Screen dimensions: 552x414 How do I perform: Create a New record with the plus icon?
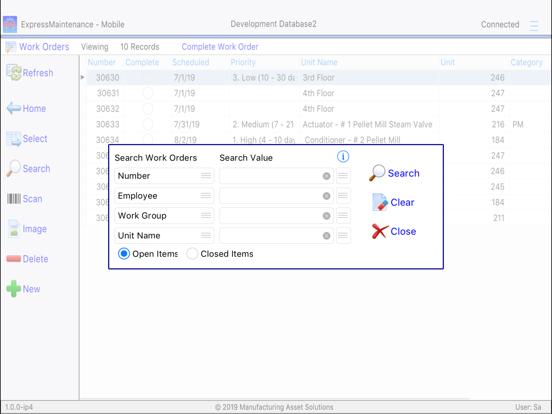click(x=13, y=289)
